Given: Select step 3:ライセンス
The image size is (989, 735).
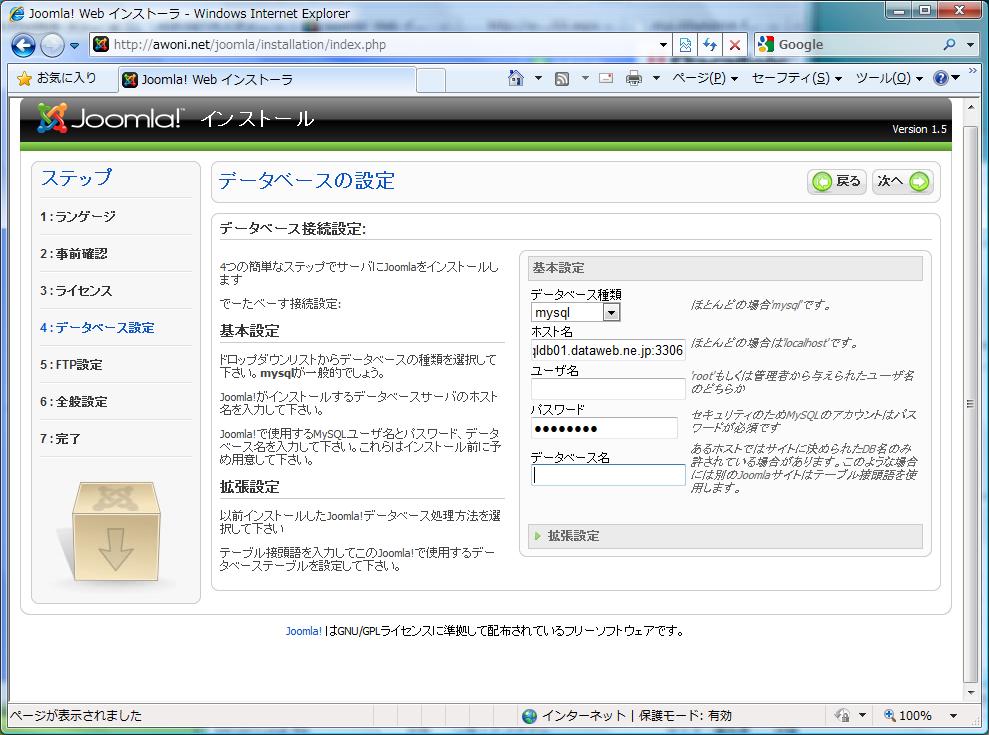Looking at the screenshot, I should tap(76, 291).
